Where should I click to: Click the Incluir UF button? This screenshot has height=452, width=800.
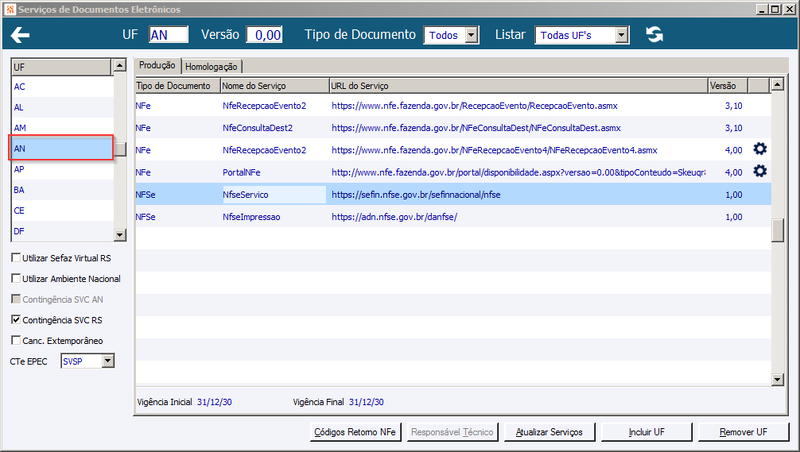(646, 432)
